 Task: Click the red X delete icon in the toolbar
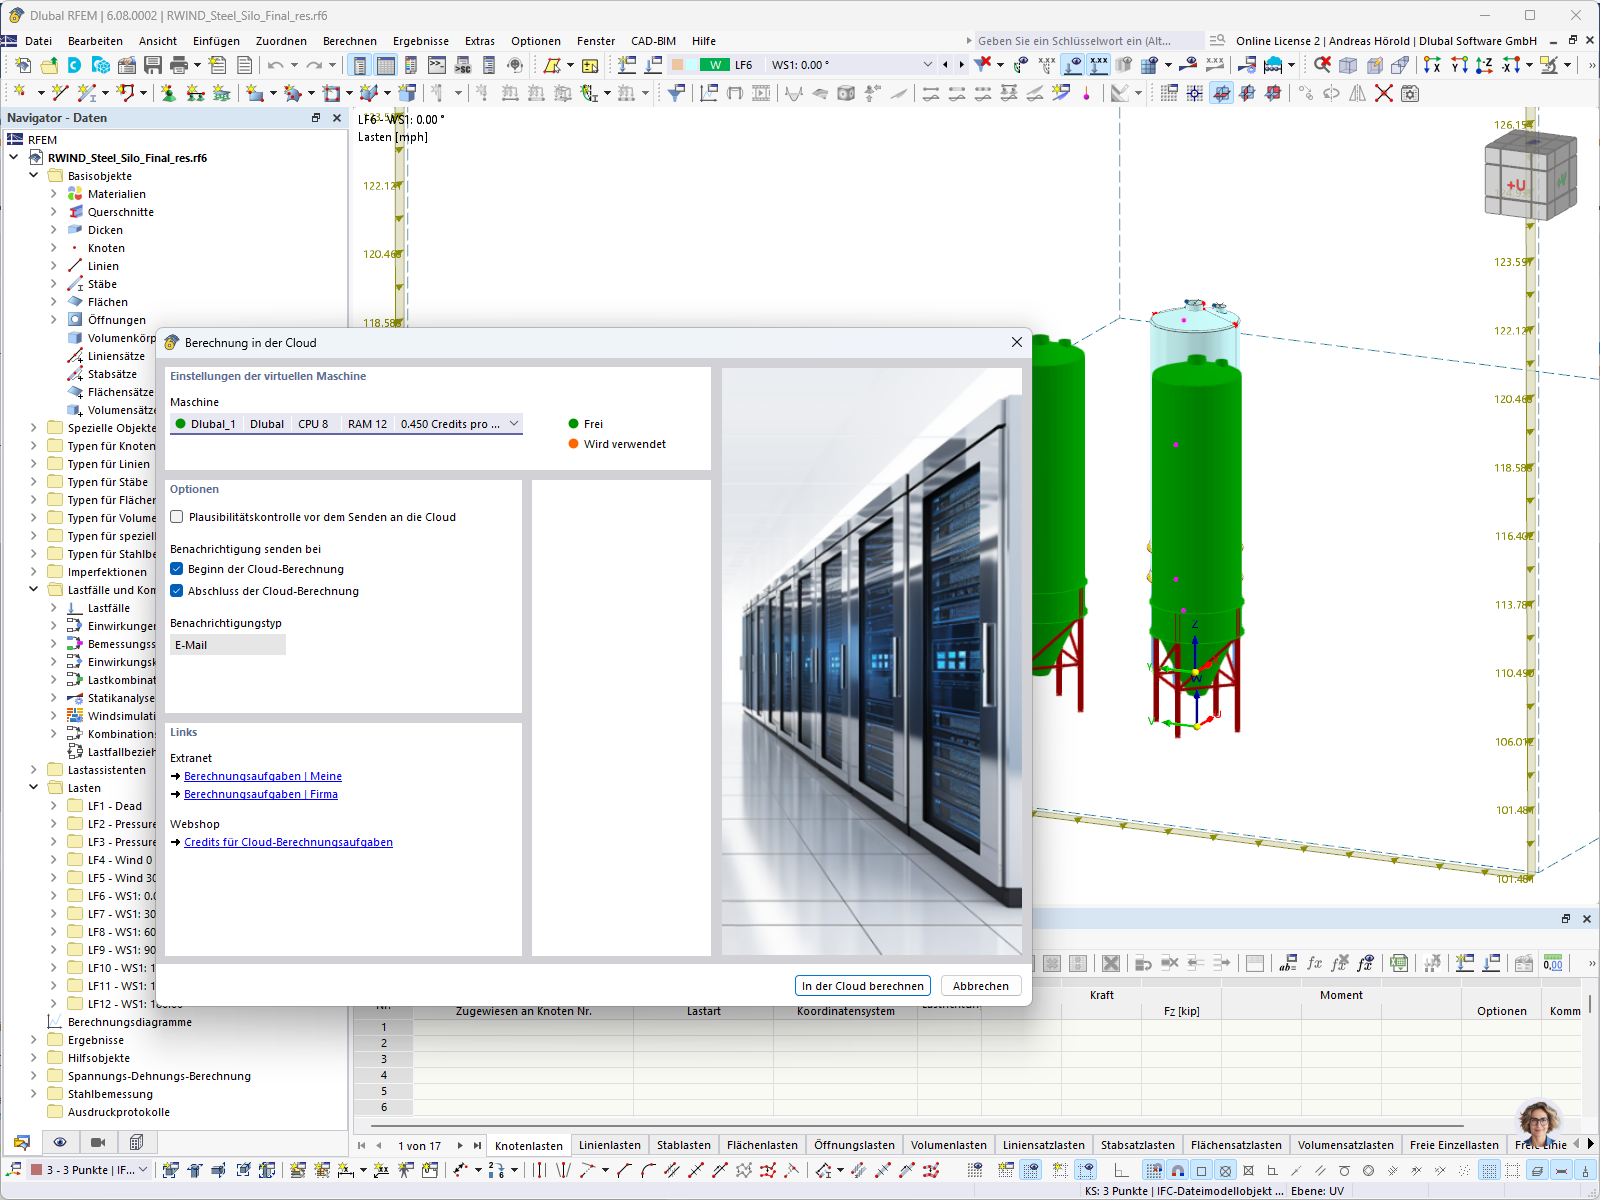coord(1384,93)
